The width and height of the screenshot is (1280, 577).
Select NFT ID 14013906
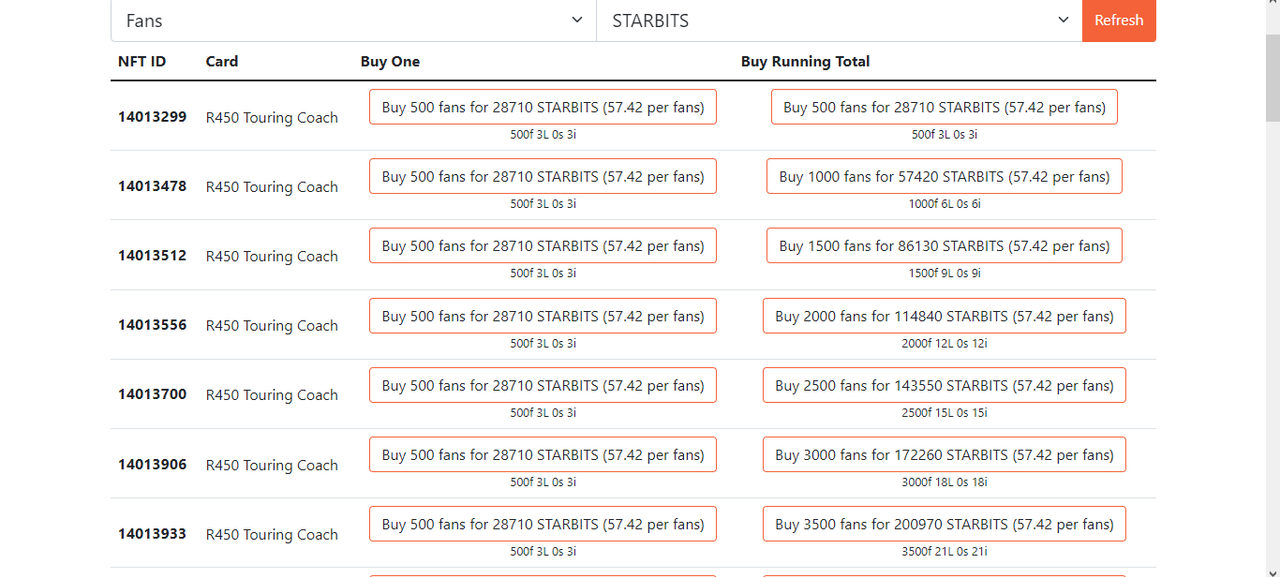pos(152,464)
